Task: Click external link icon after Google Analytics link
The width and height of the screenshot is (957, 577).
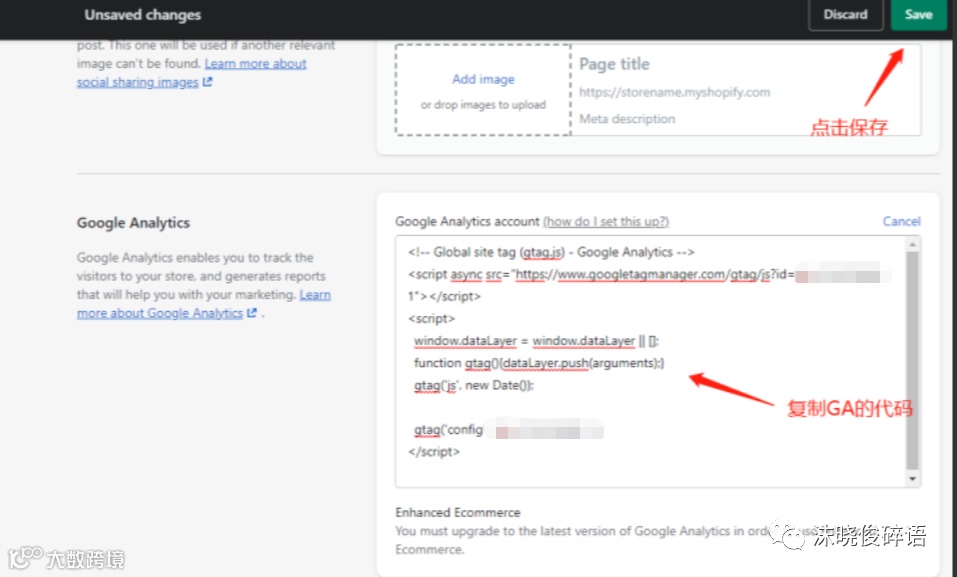Action: (251, 313)
